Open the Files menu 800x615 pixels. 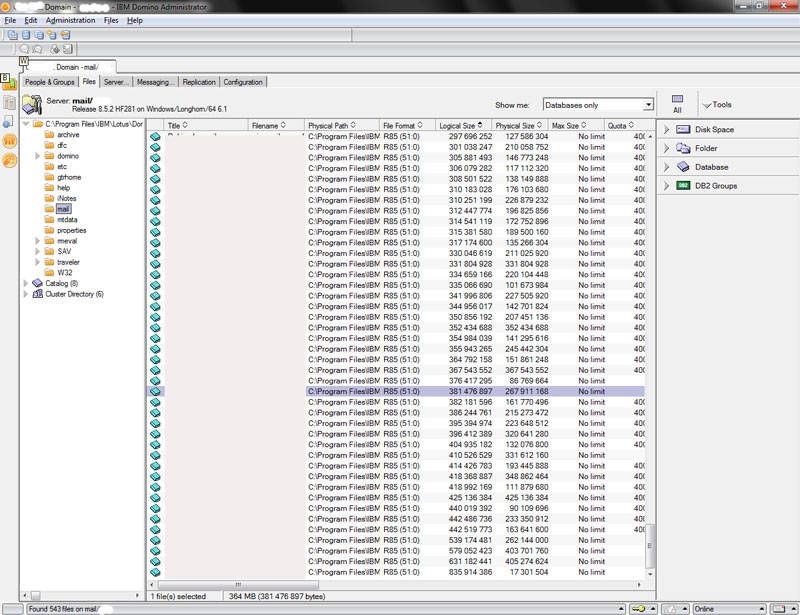(111, 20)
